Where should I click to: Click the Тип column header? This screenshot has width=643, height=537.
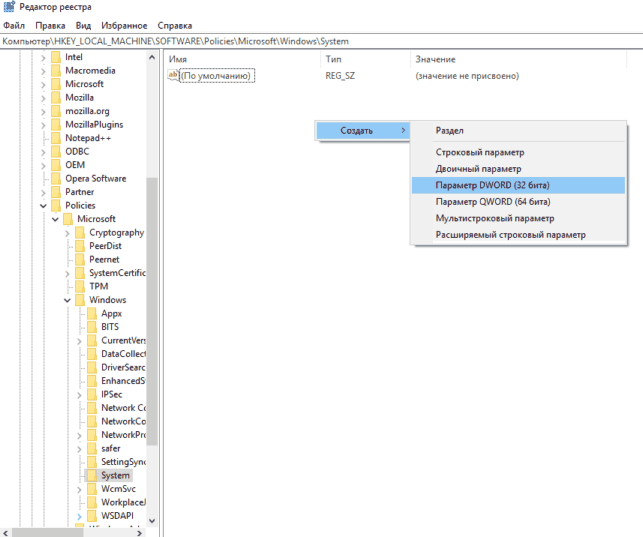(366, 59)
